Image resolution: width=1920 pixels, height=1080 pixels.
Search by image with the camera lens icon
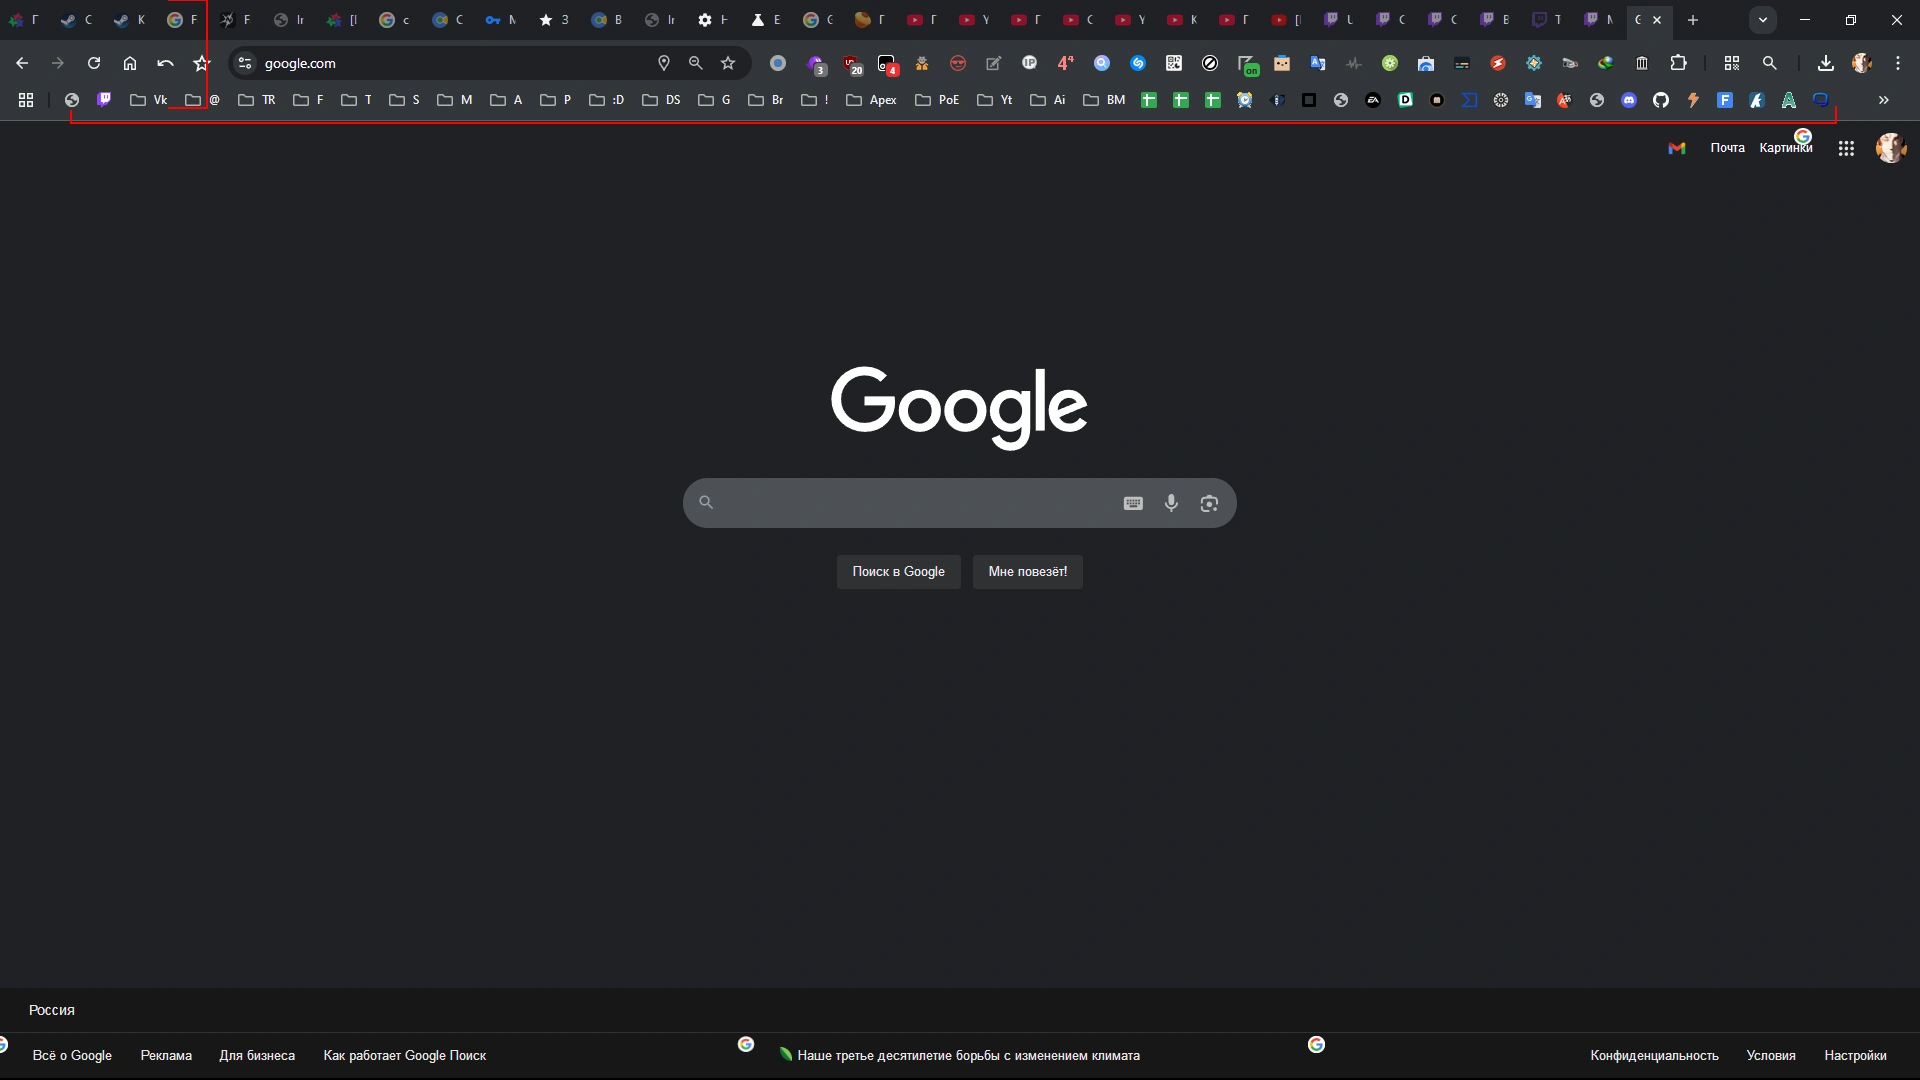[1209, 503]
